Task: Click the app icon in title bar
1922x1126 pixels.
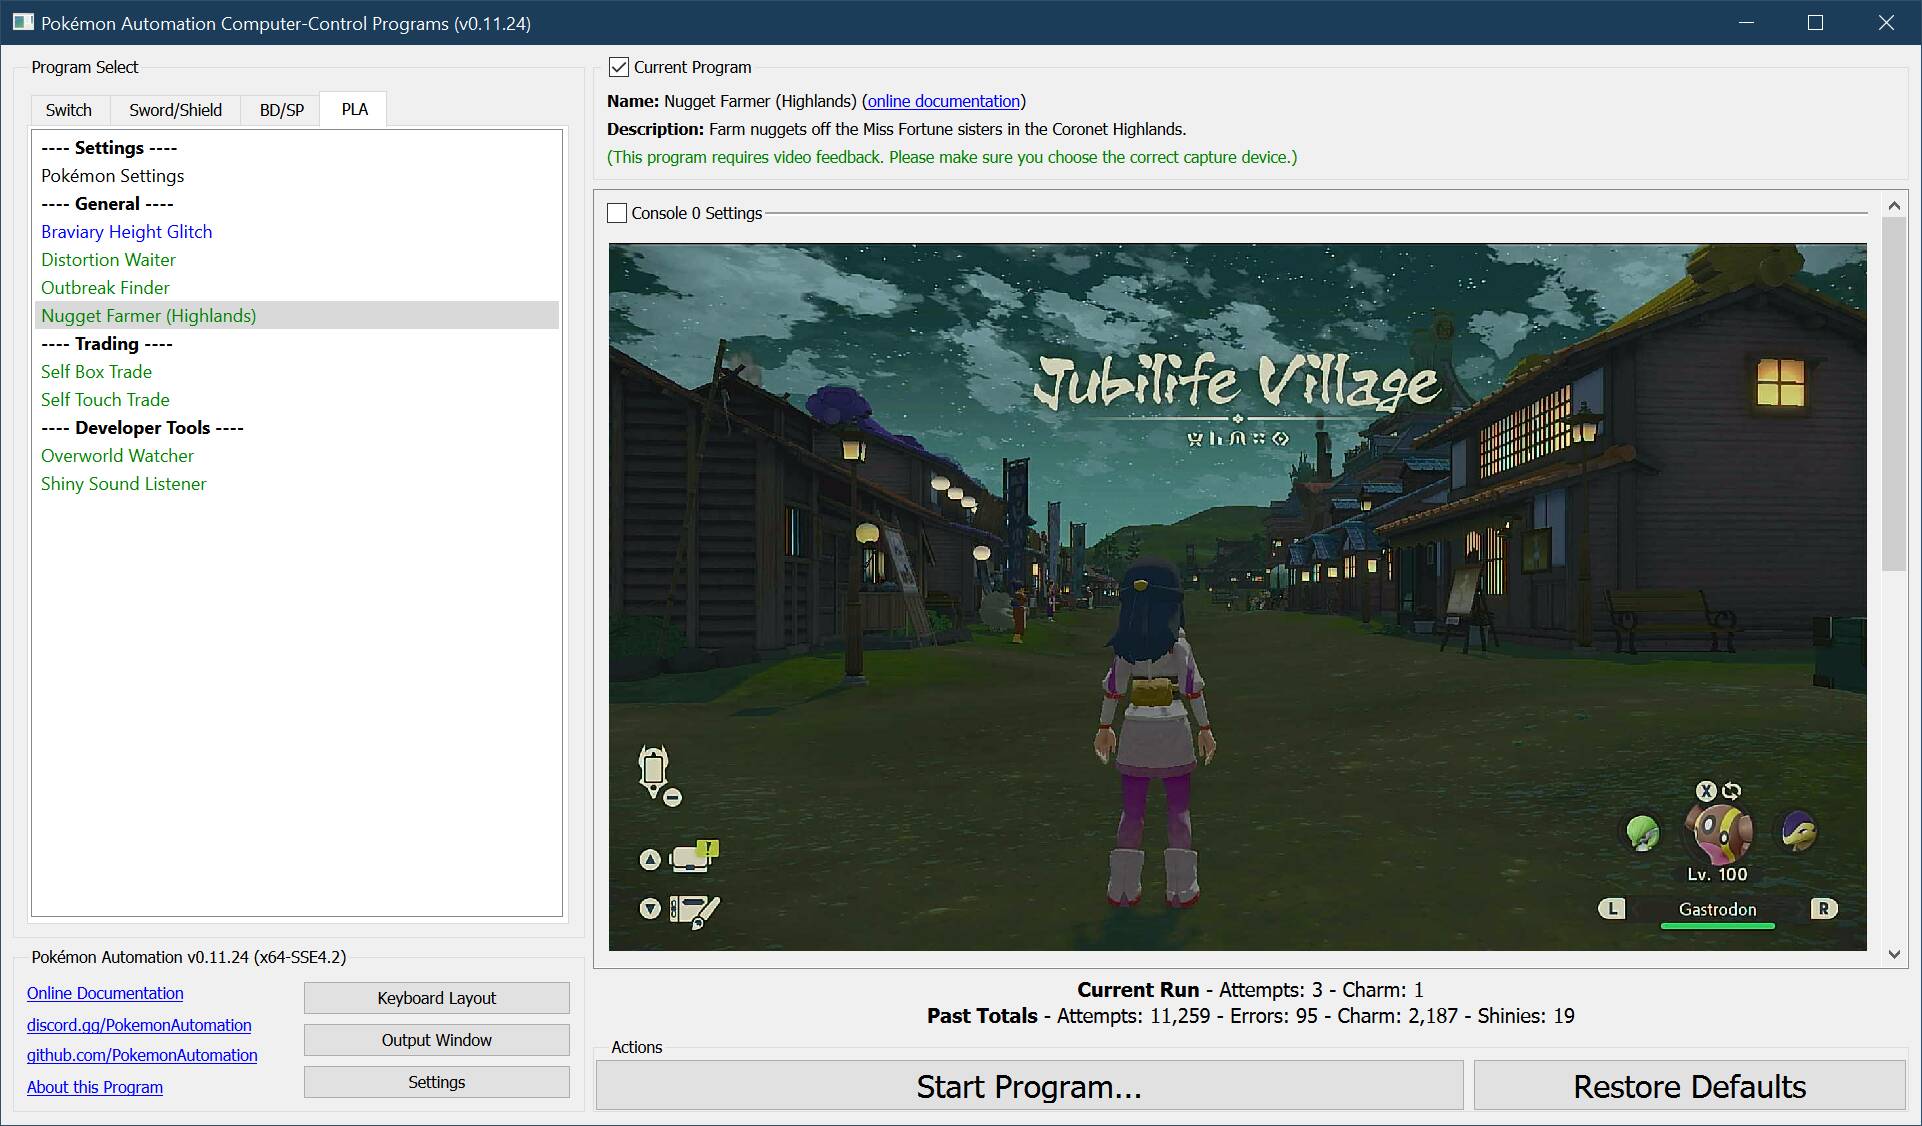Action: point(22,22)
